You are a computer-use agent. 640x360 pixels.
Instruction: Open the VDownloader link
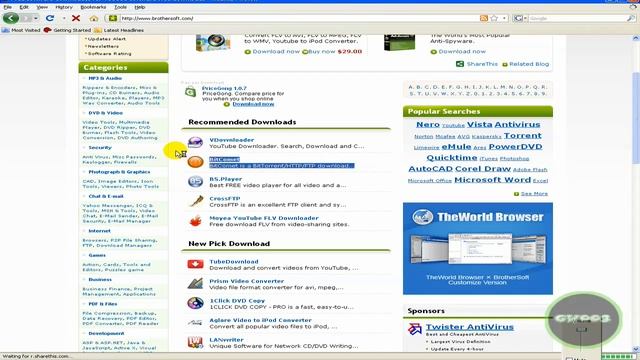click(231, 140)
